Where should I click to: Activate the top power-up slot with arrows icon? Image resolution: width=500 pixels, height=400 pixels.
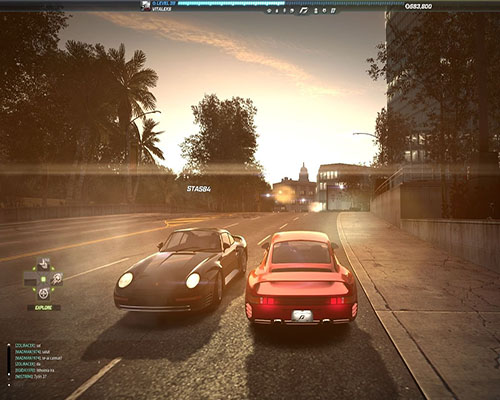click(43, 264)
